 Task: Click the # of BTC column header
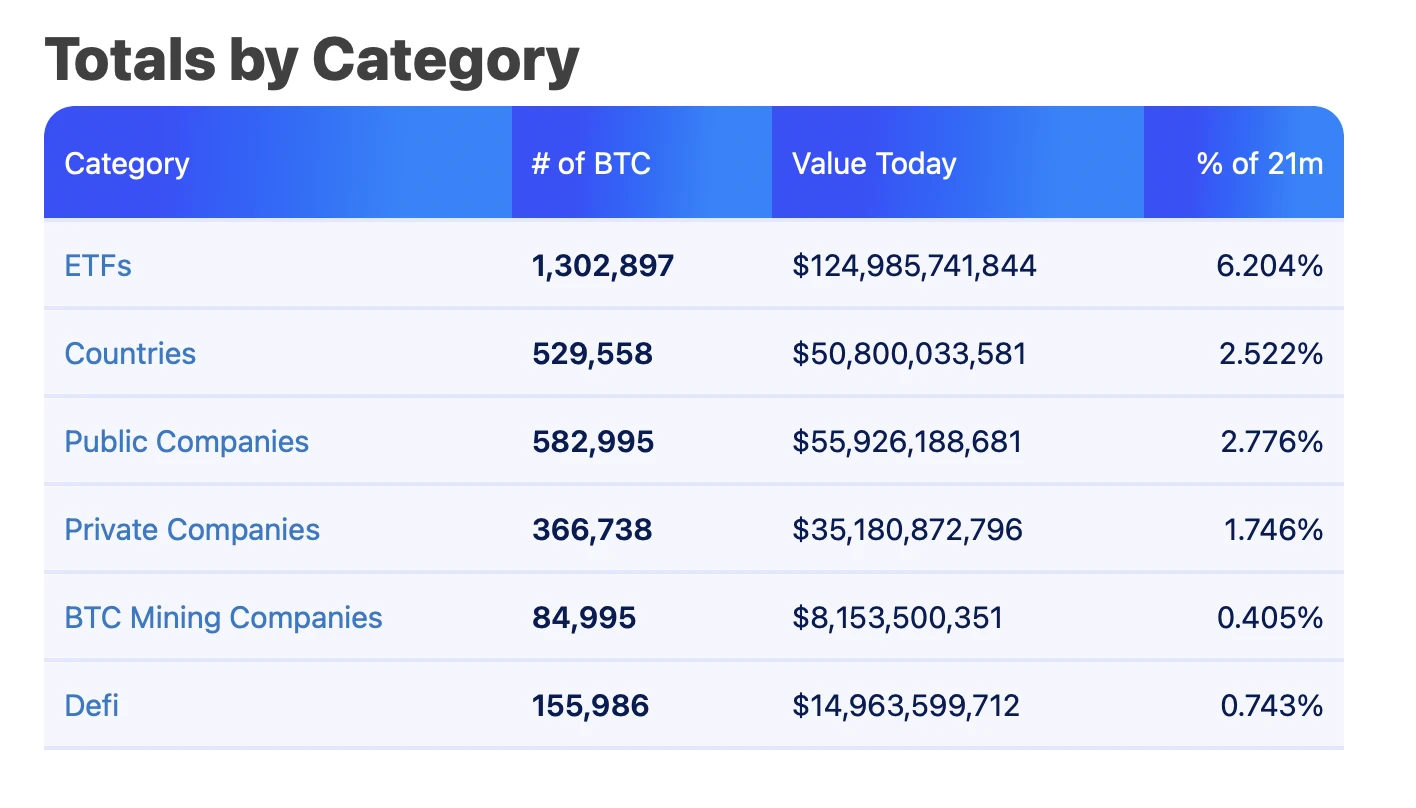(591, 164)
